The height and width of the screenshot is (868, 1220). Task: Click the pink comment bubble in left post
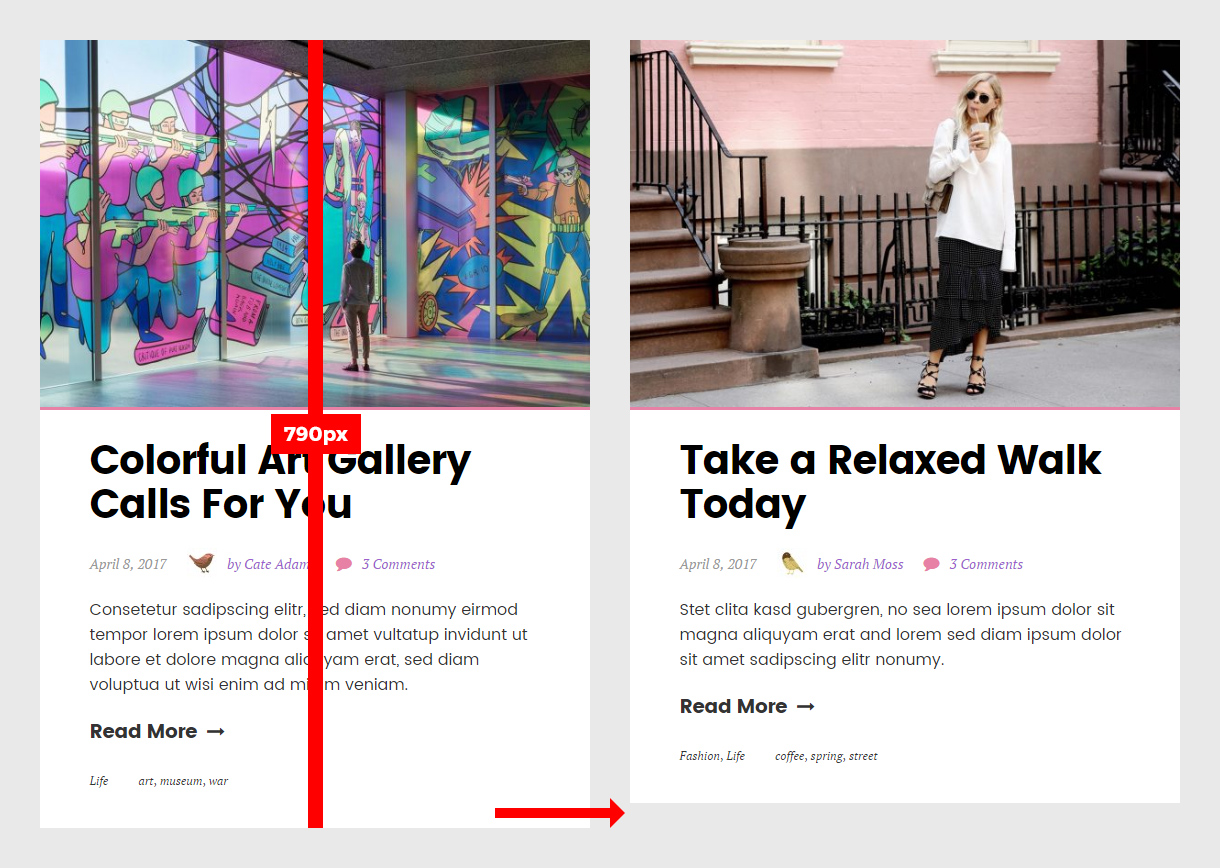(x=344, y=564)
